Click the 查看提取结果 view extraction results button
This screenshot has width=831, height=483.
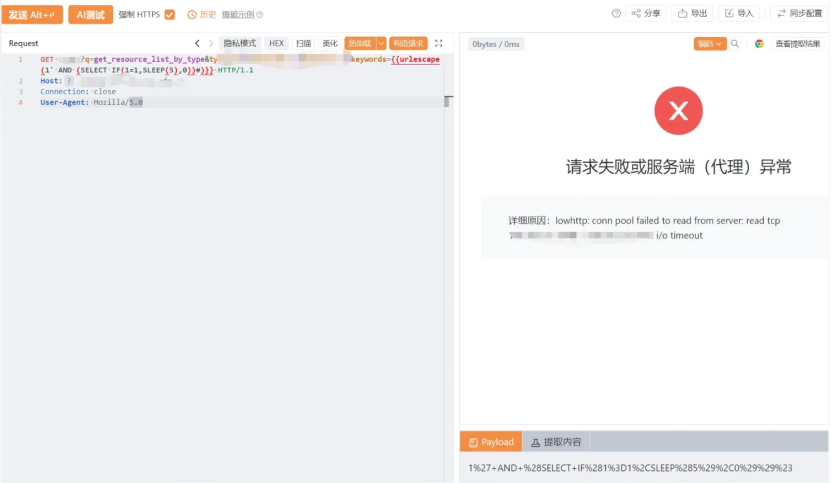(x=798, y=44)
